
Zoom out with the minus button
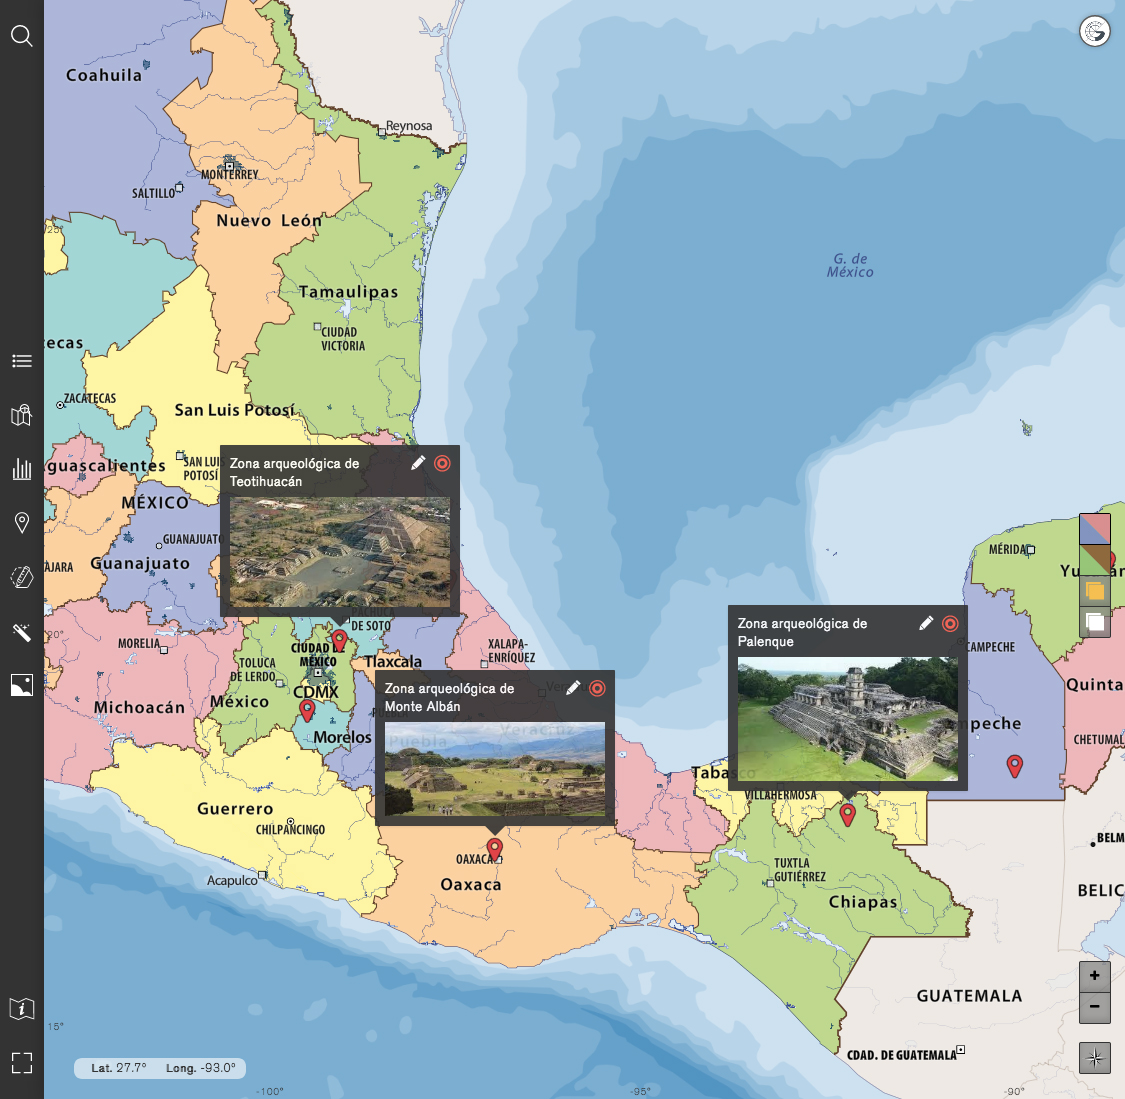point(1095,1006)
